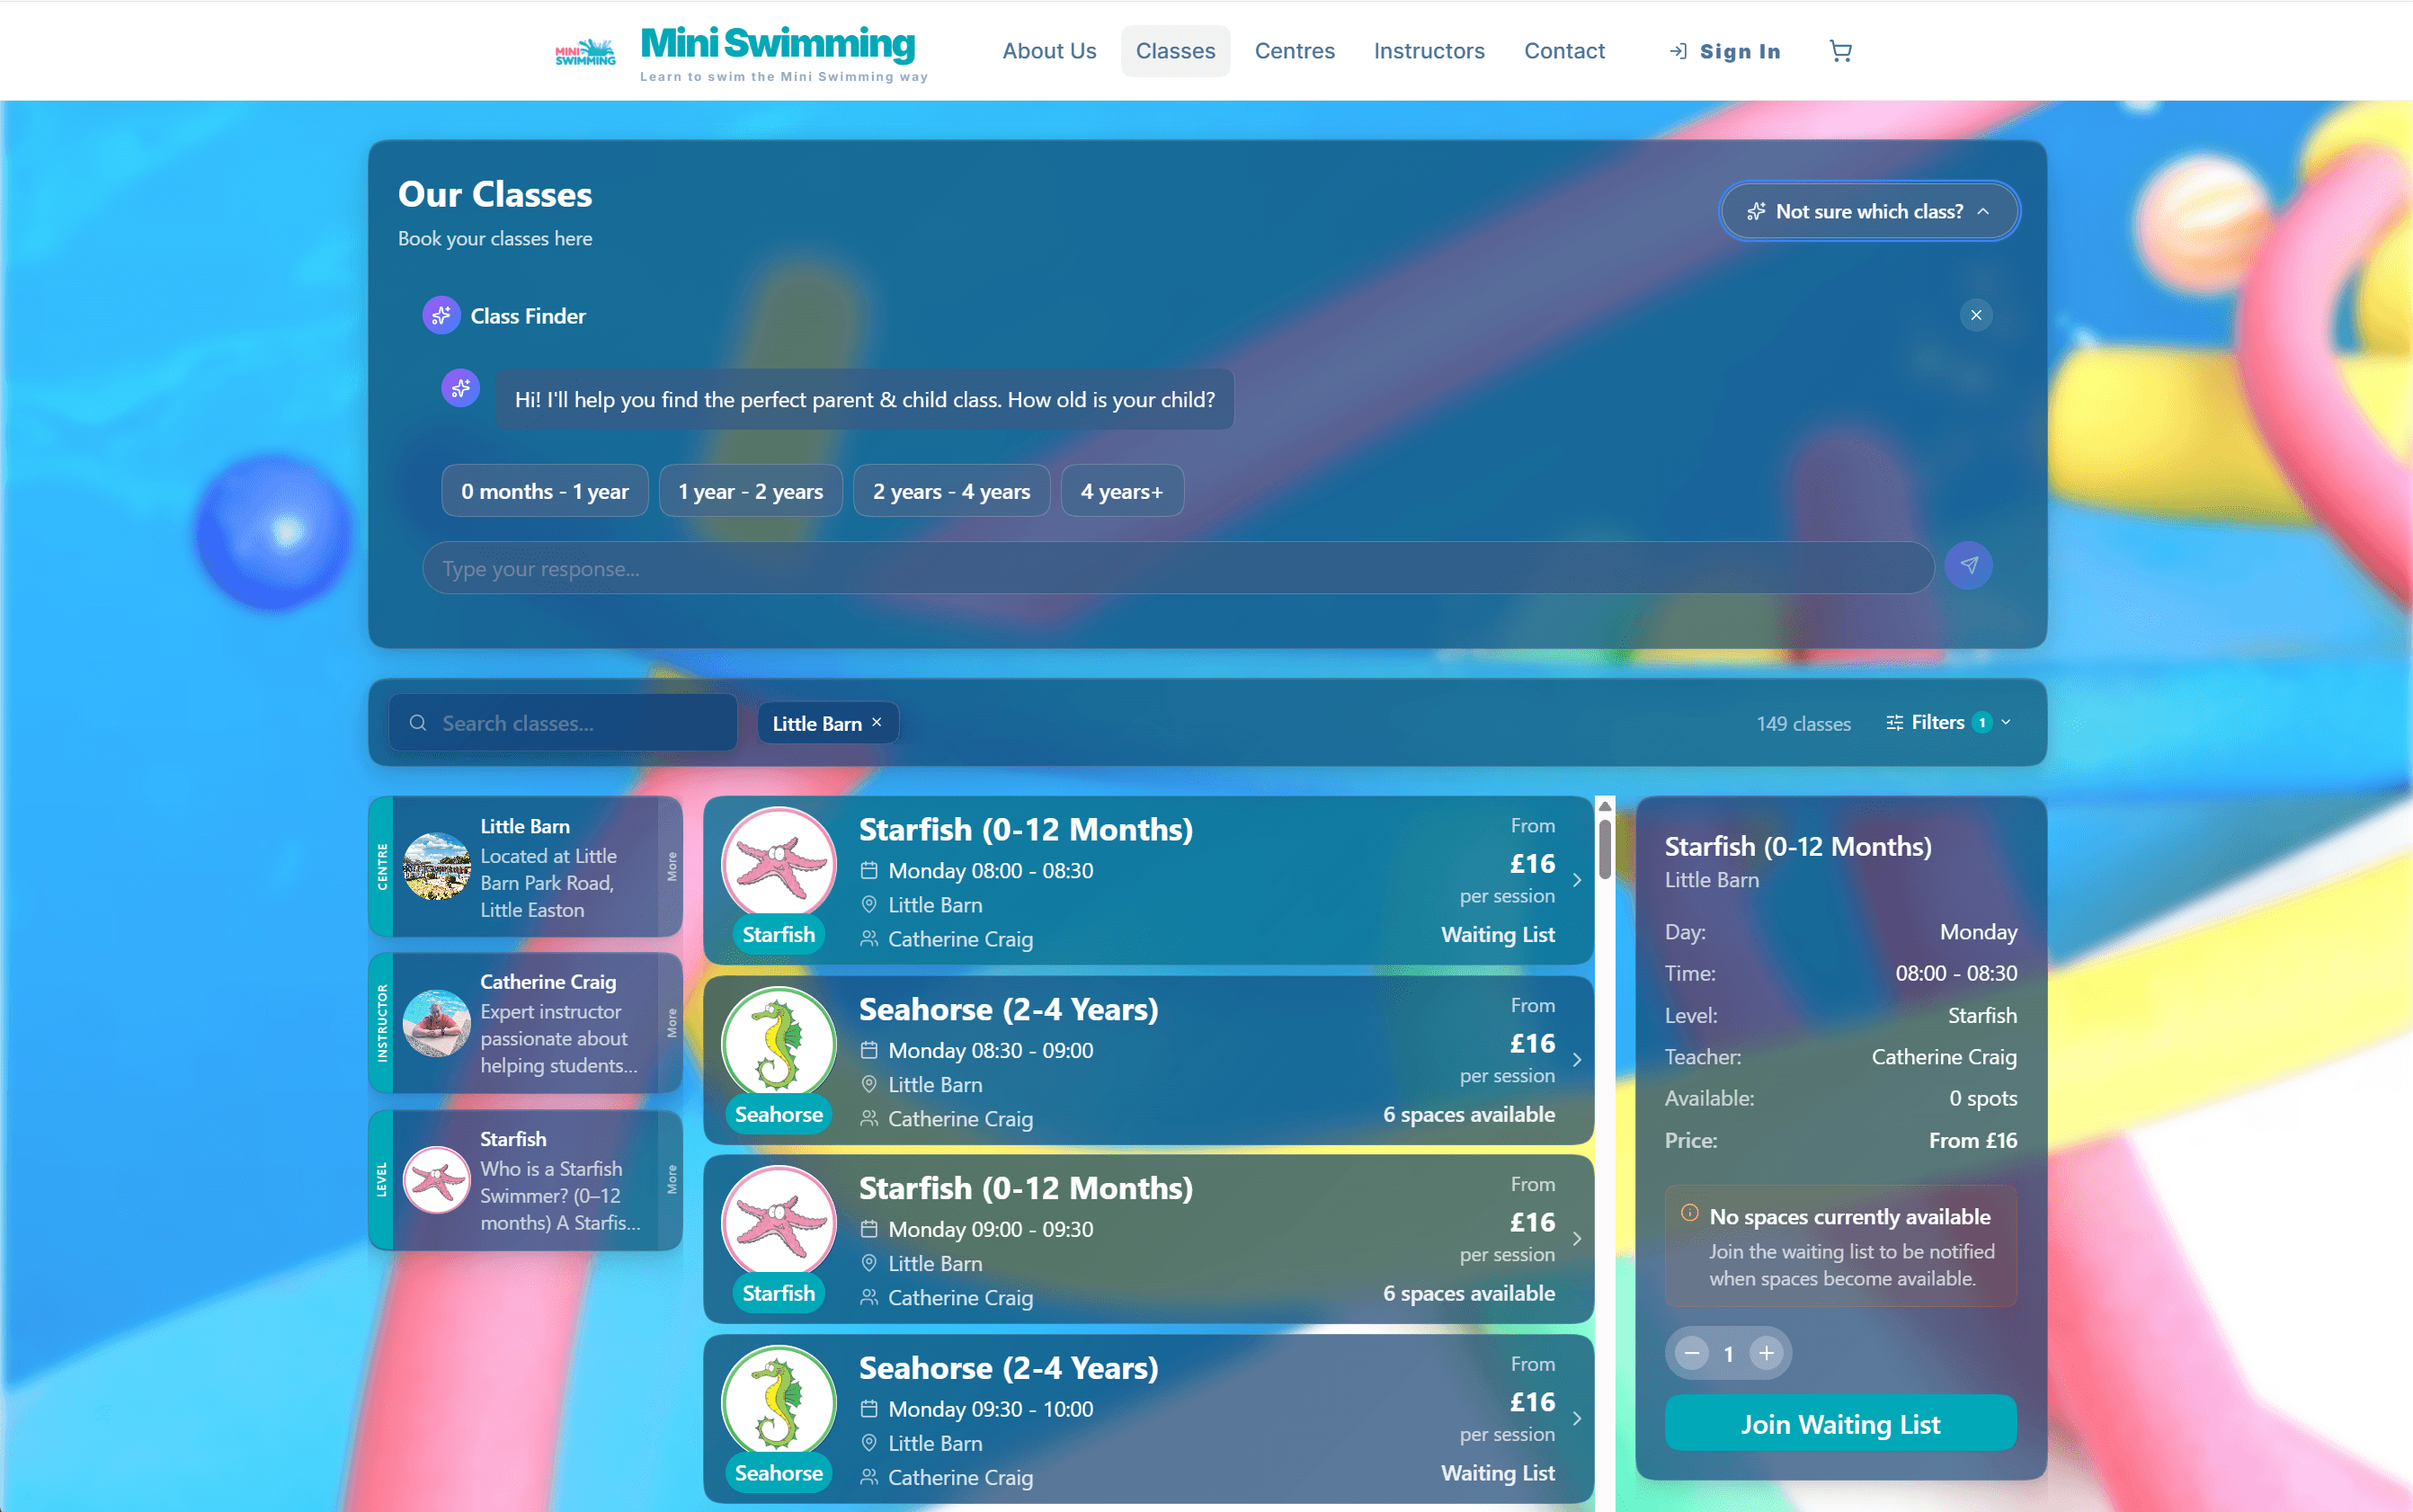This screenshot has width=2413, height=1512.
Task: Click the Join Waiting List button
Action: 1840,1423
